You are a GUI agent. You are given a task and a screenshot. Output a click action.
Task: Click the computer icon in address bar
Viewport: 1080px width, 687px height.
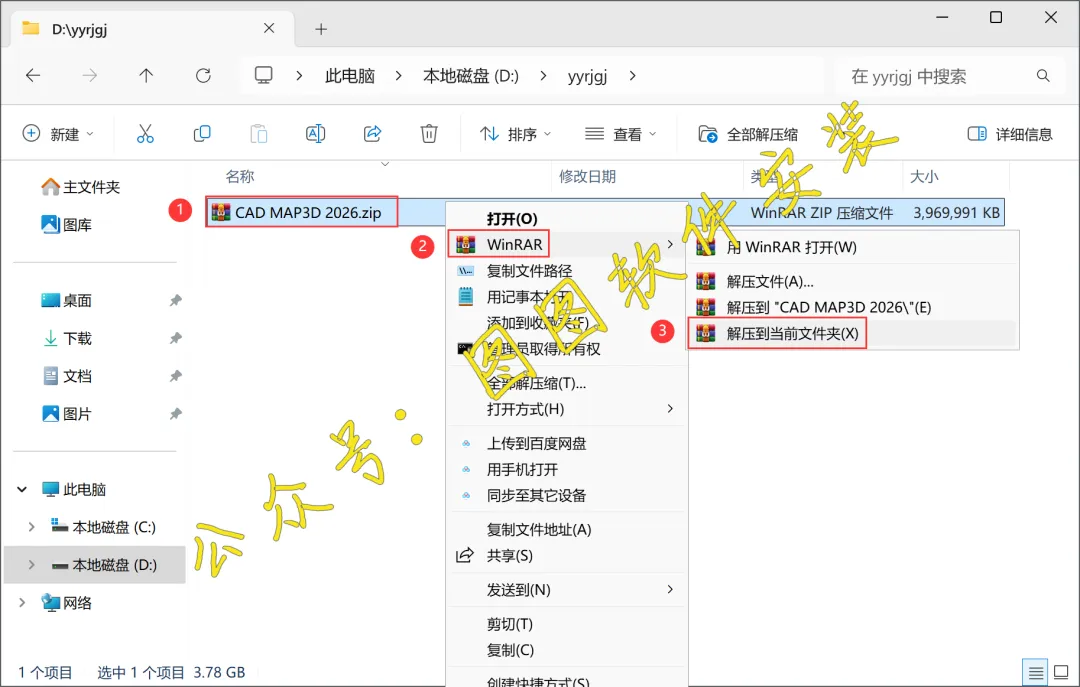tap(264, 75)
